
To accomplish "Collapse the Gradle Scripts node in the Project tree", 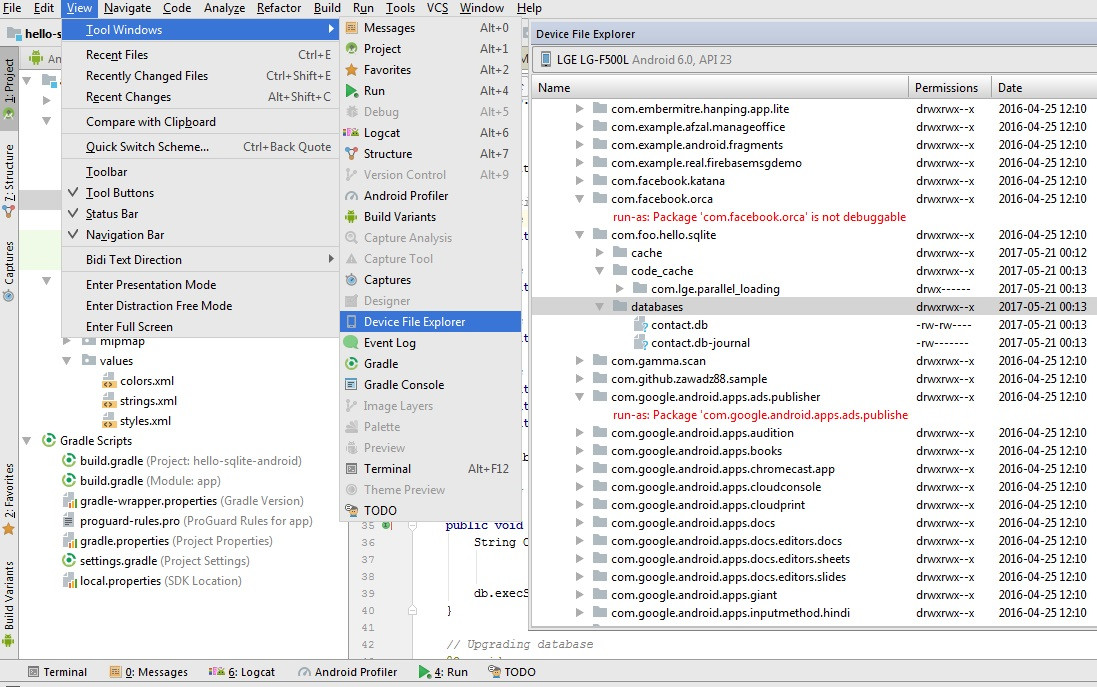I will tap(27, 440).
